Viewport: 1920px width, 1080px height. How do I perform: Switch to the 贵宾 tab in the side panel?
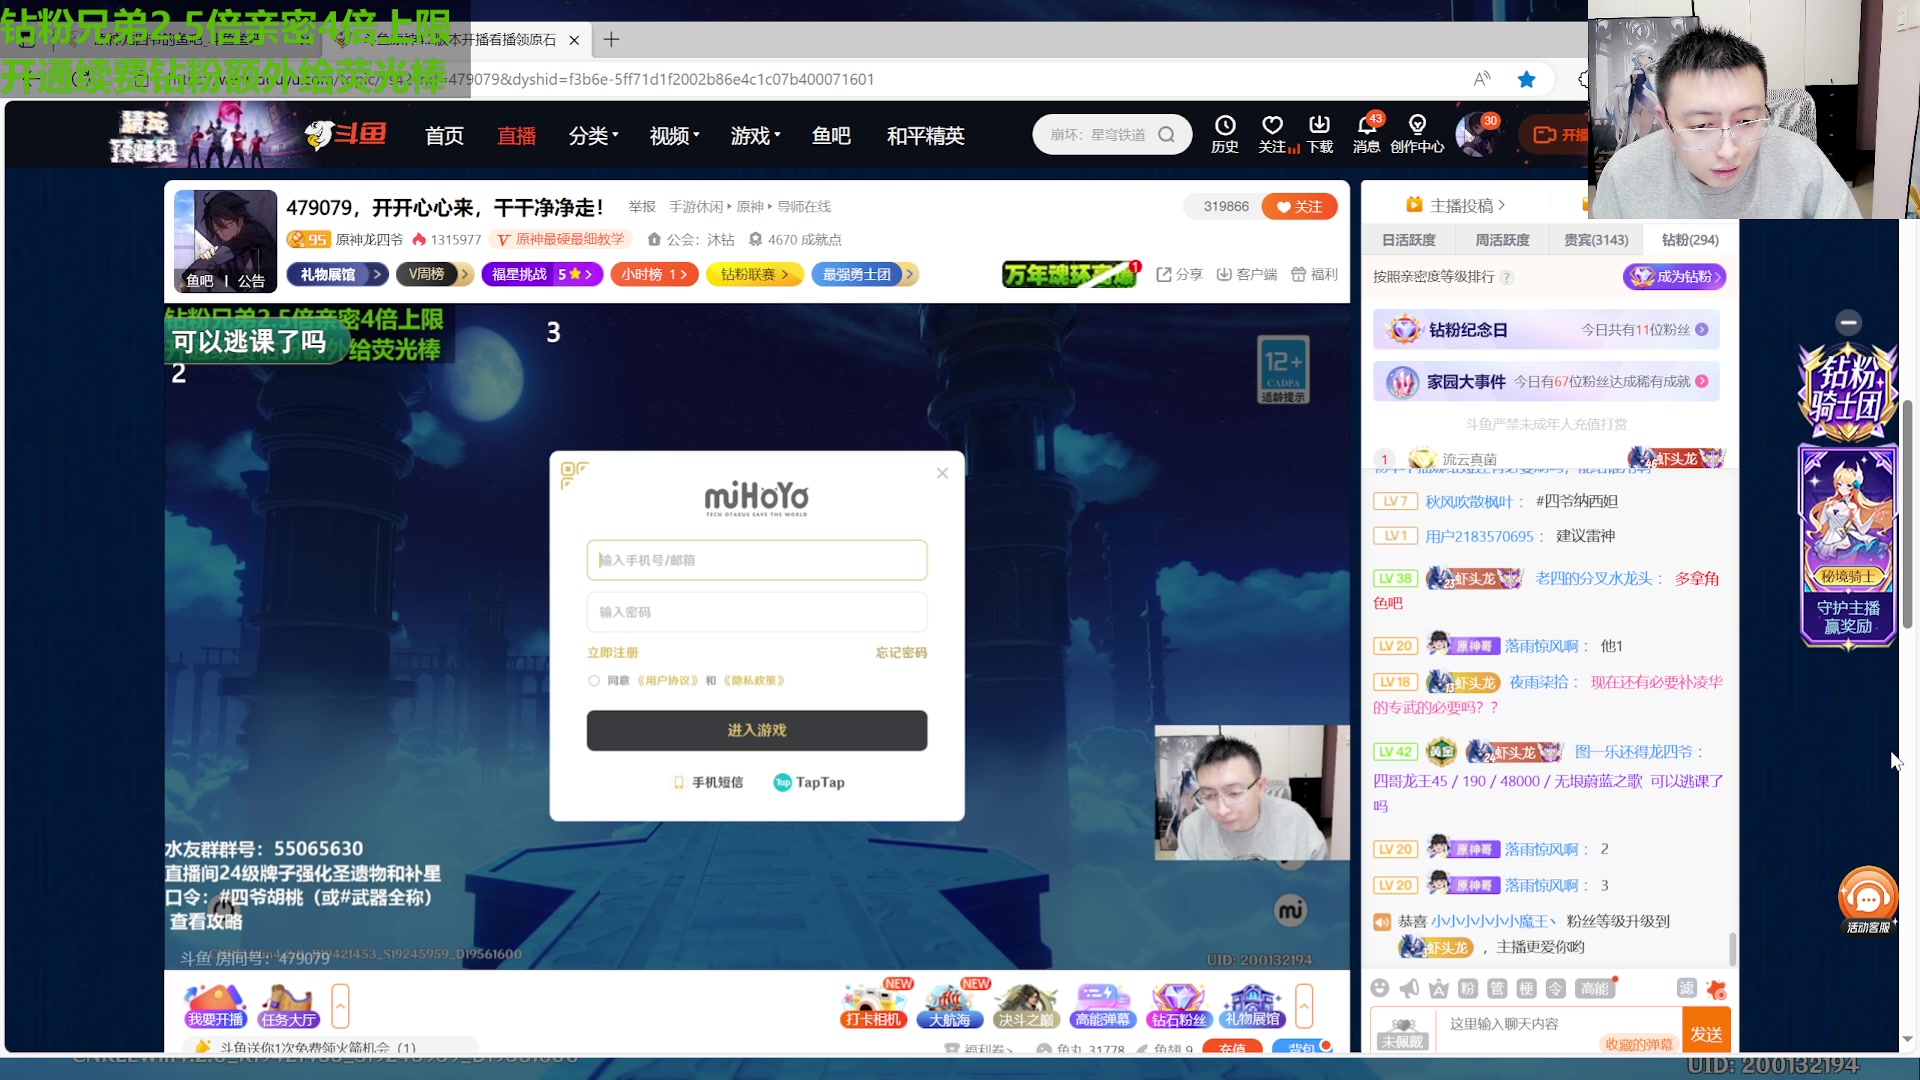pos(1594,239)
